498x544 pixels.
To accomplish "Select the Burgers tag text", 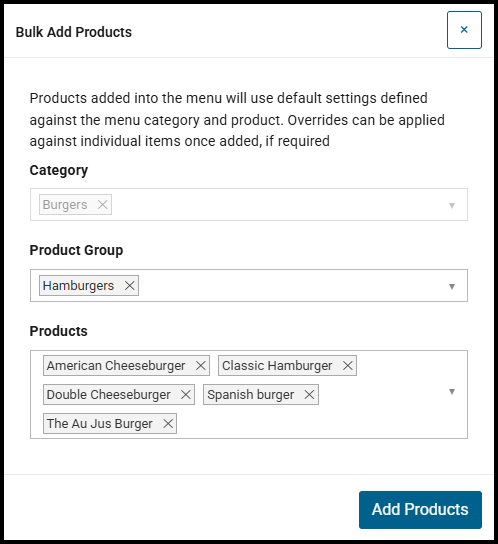I will 65,205.
